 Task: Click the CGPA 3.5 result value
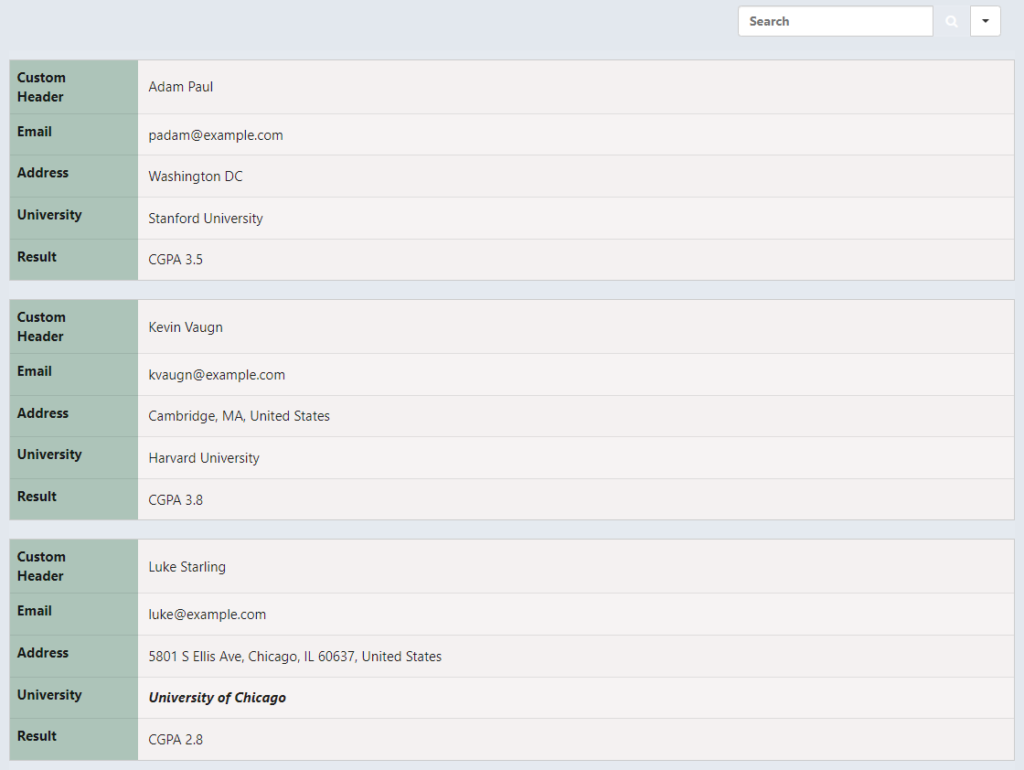176,259
